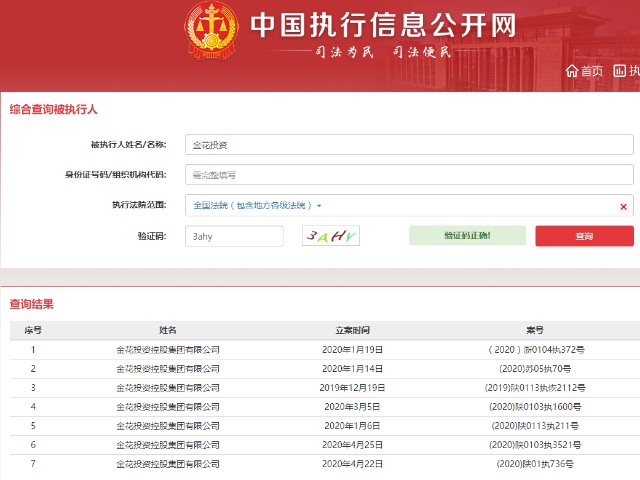Click the home house icon
The image size is (640, 480).
(x=572, y=71)
